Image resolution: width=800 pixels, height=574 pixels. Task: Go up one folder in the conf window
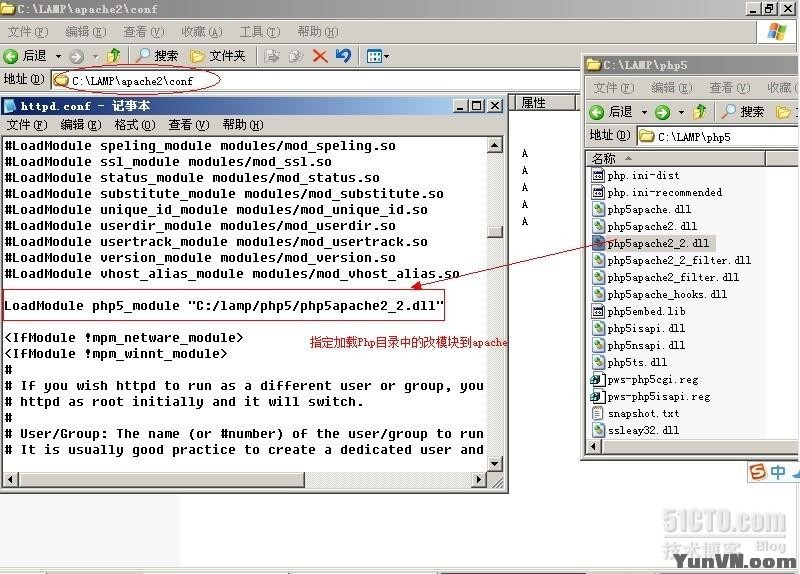click(114, 56)
